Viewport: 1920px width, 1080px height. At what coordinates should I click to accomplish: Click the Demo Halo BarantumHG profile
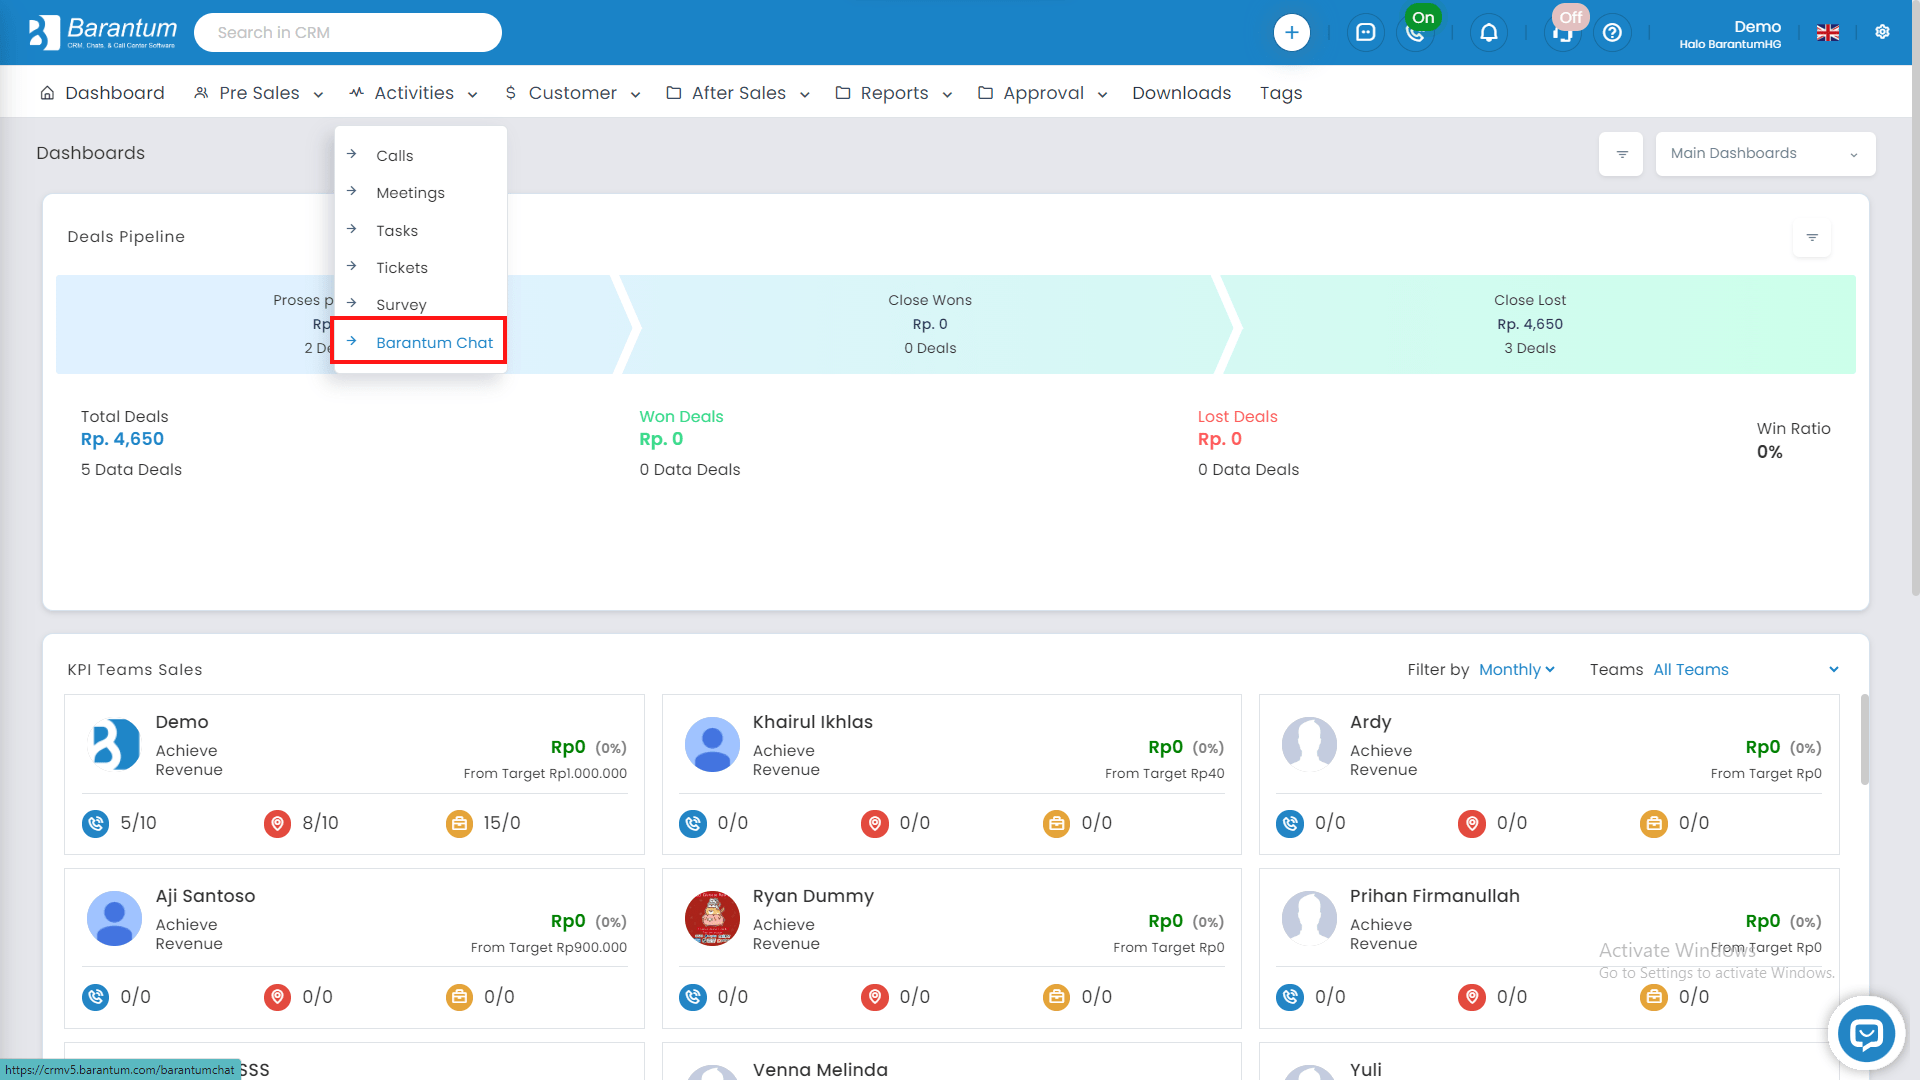[1730, 34]
